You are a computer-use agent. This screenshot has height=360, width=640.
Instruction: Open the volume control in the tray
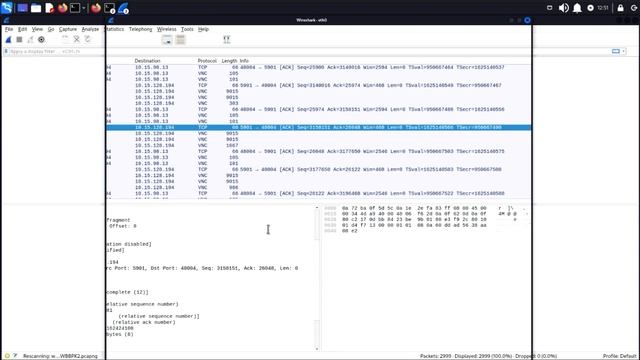click(x=564, y=8)
